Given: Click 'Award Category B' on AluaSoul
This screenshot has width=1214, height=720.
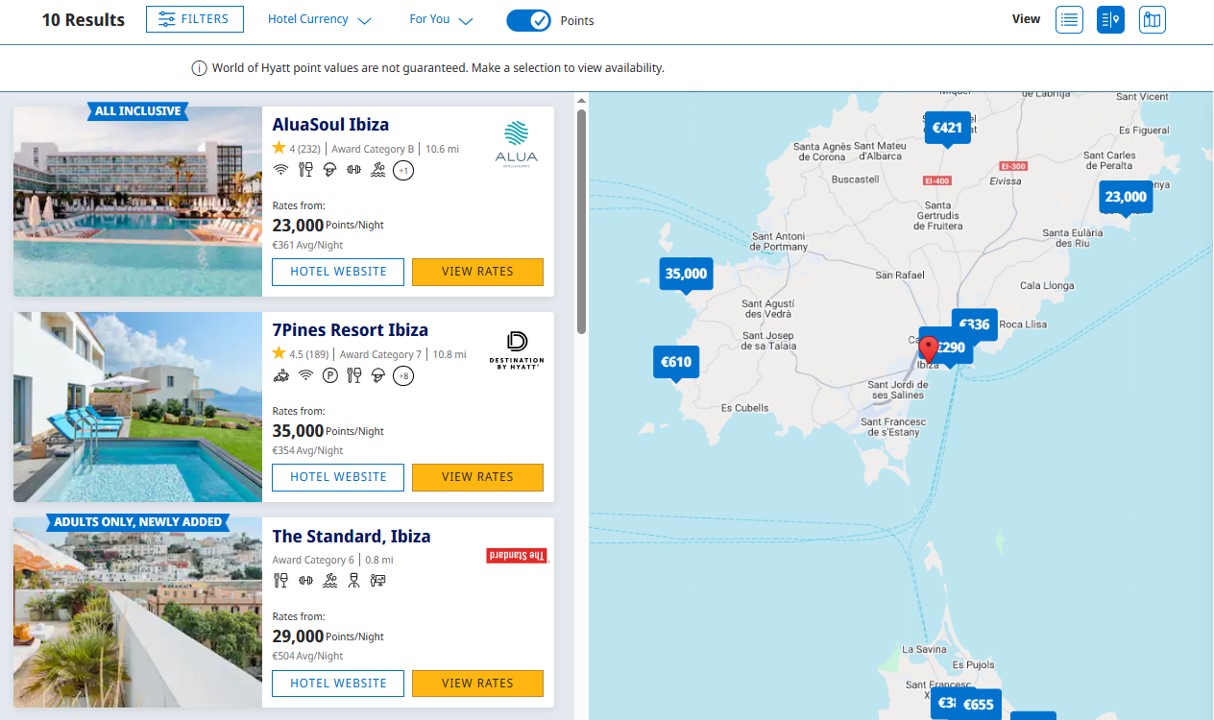Looking at the screenshot, I should pyautogui.click(x=372, y=149).
